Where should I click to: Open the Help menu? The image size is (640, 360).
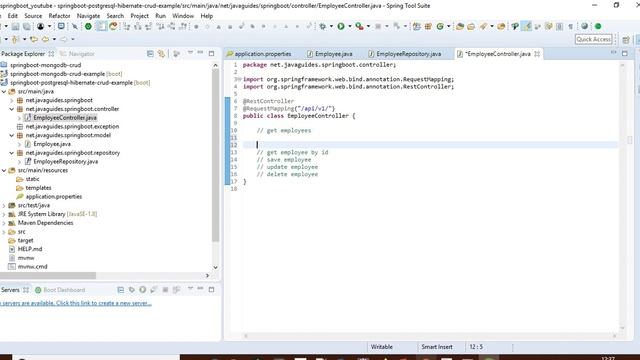click(207, 16)
